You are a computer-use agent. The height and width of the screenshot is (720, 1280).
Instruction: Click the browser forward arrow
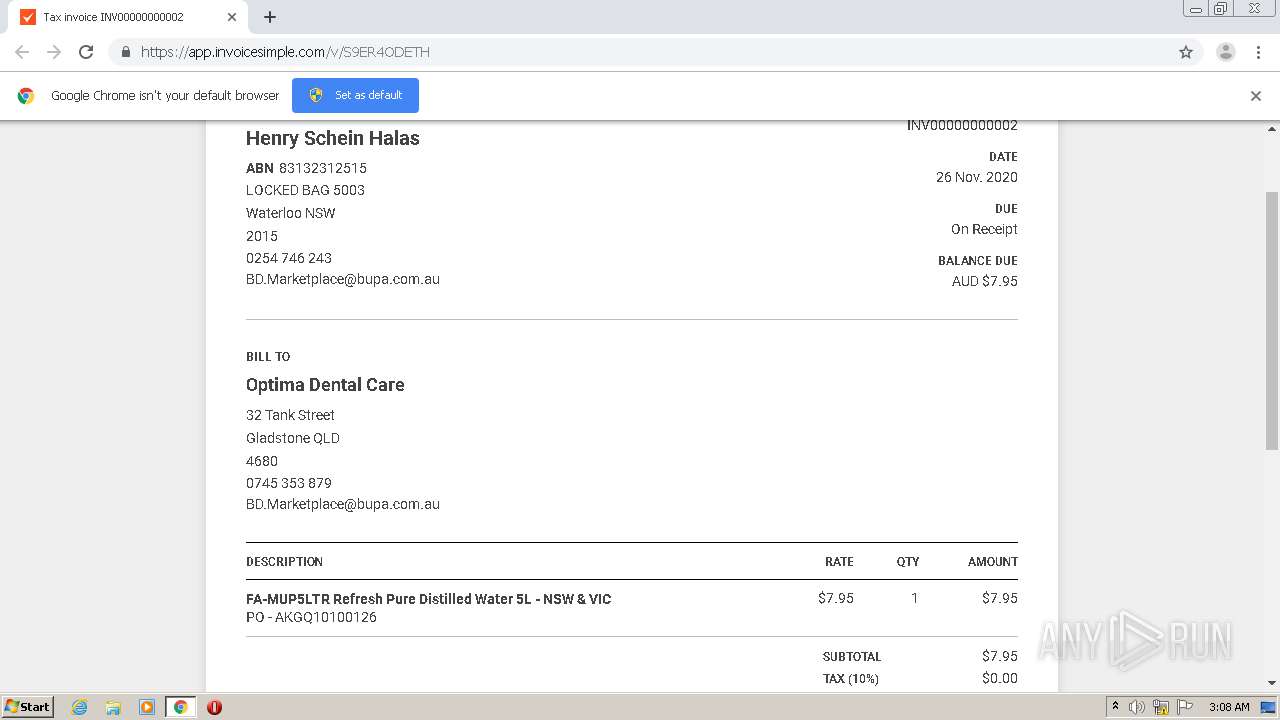coord(54,52)
